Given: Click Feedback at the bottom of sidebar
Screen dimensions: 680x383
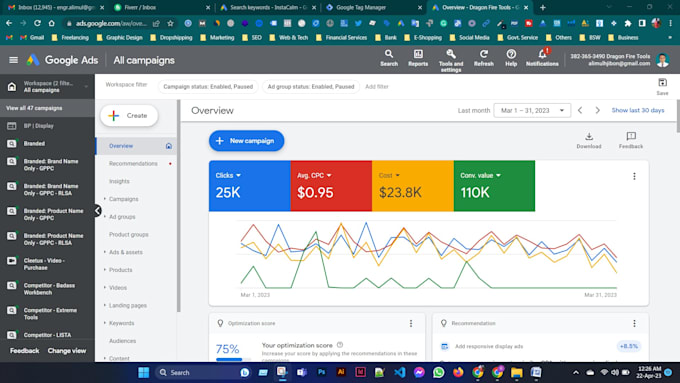Looking at the screenshot, I should [25, 350].
